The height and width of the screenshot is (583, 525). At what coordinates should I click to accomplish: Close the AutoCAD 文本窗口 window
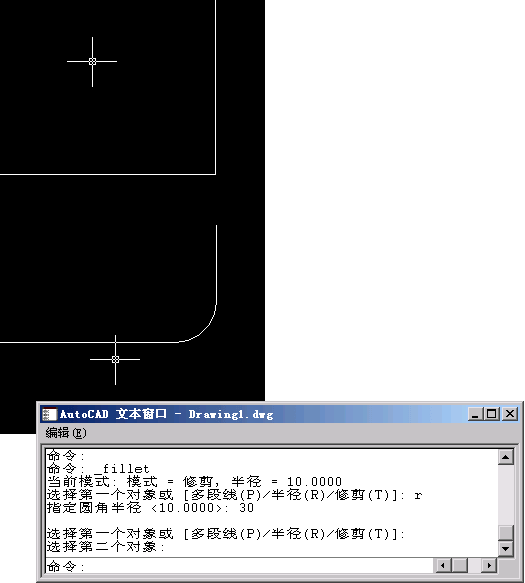click(x=510, y=414)
